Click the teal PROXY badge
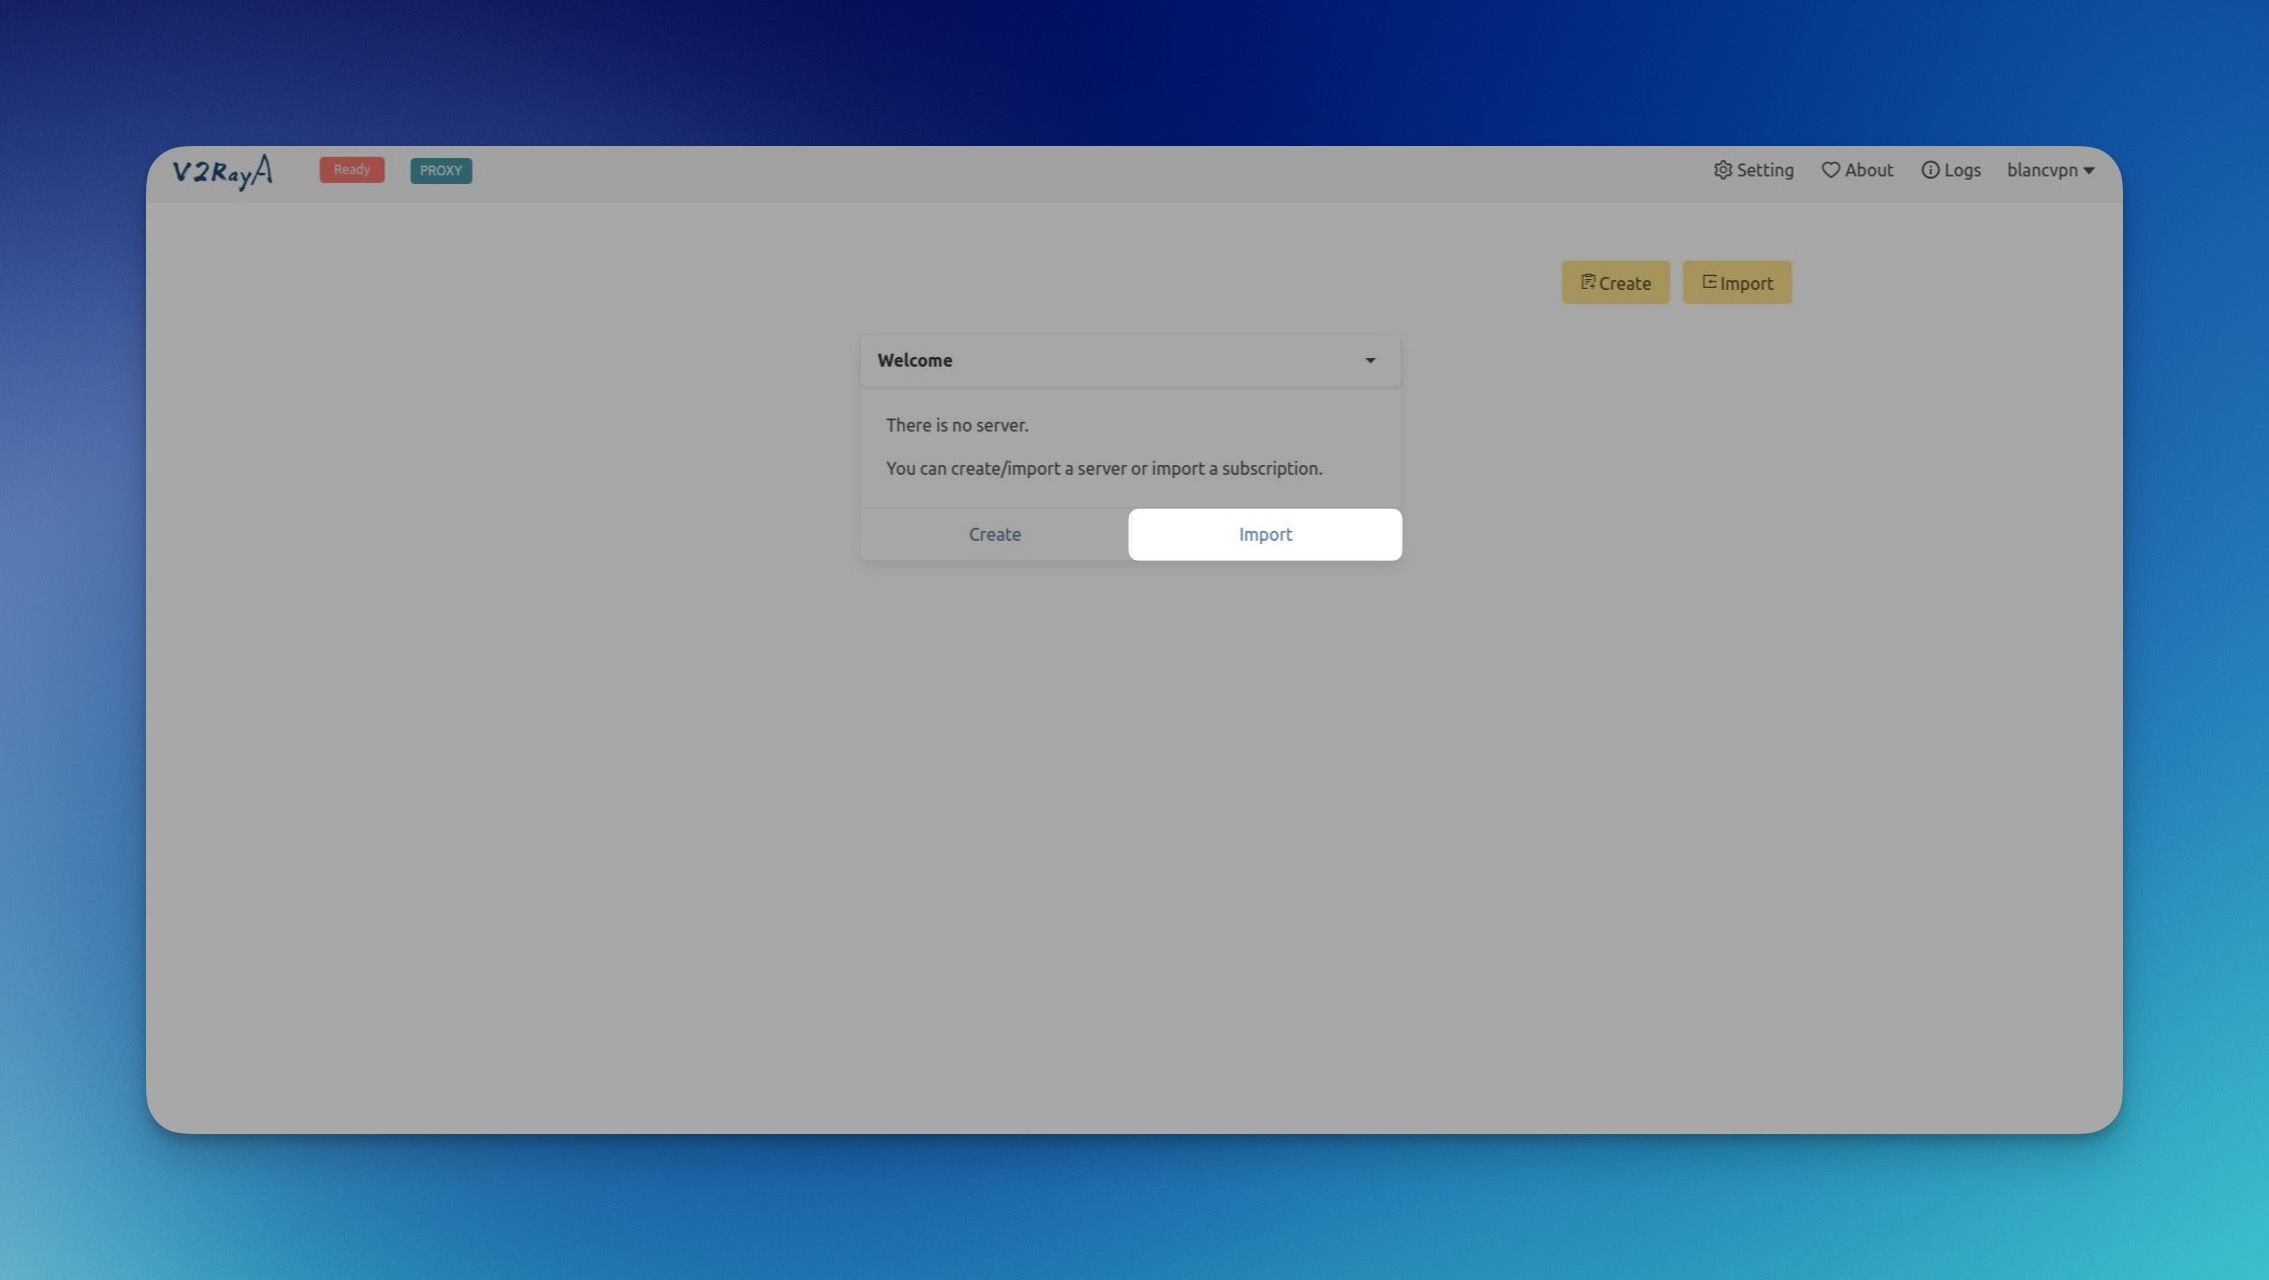The image size is (2269, 1280). 441,170
